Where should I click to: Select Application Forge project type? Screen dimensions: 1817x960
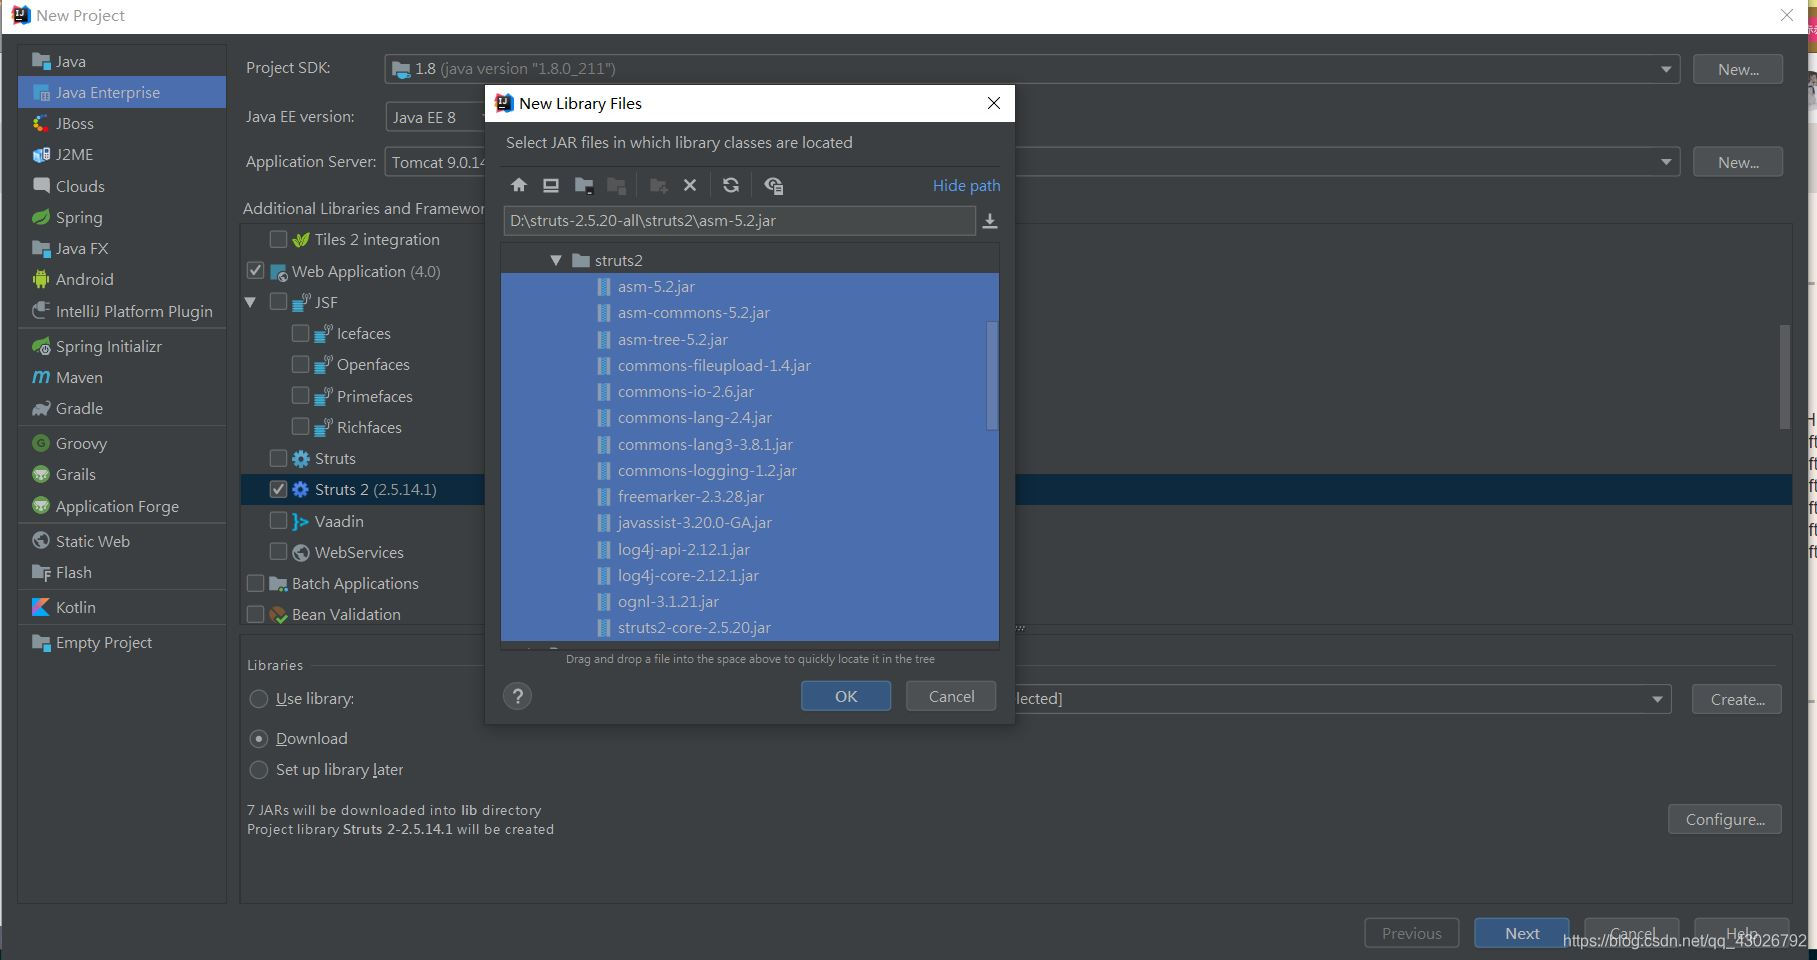122,506
